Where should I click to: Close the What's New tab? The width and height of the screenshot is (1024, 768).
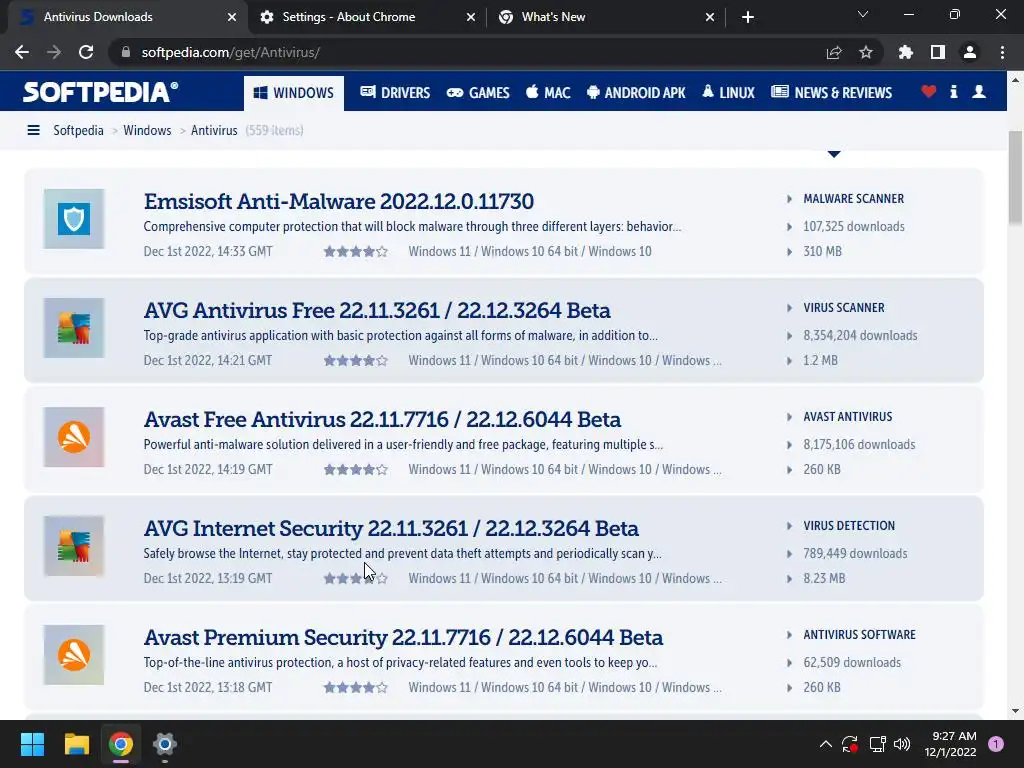(x=710, y=18)
